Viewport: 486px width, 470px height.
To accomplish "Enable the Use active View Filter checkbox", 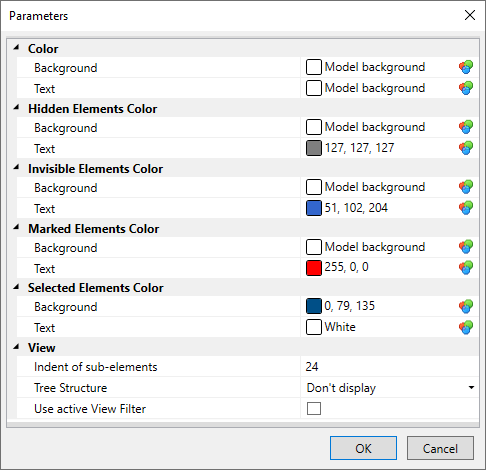I will (x=314, y=408).
